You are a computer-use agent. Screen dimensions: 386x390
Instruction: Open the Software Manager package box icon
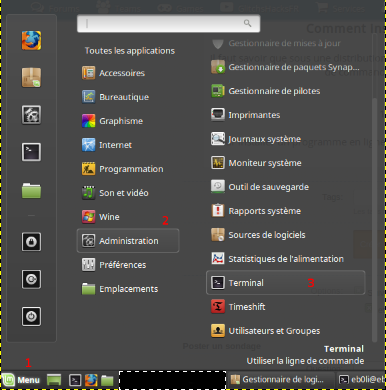(31, 78)
